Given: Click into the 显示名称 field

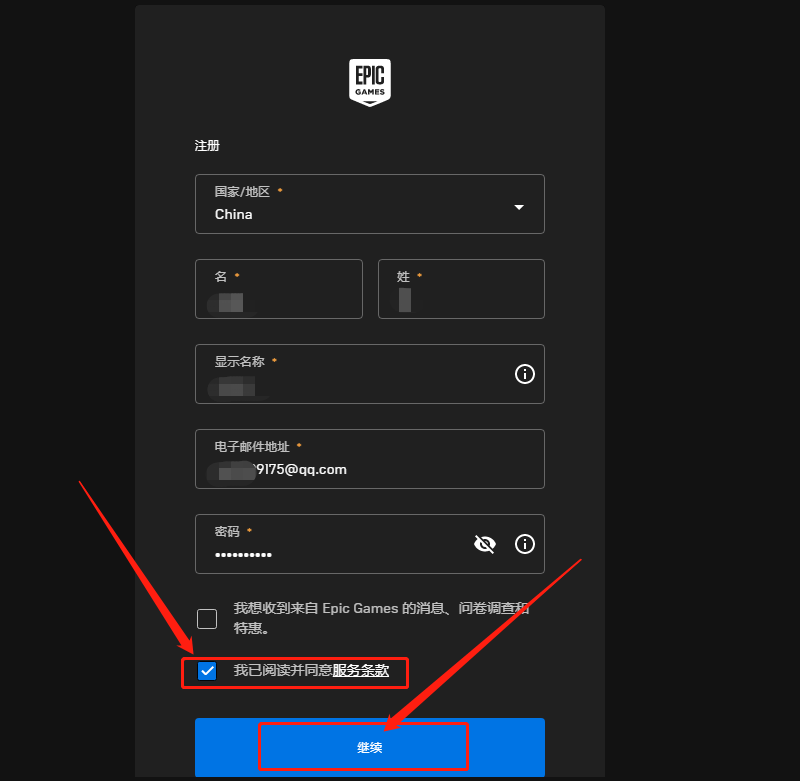Looking at the screenshot, I should coord(370,374).
